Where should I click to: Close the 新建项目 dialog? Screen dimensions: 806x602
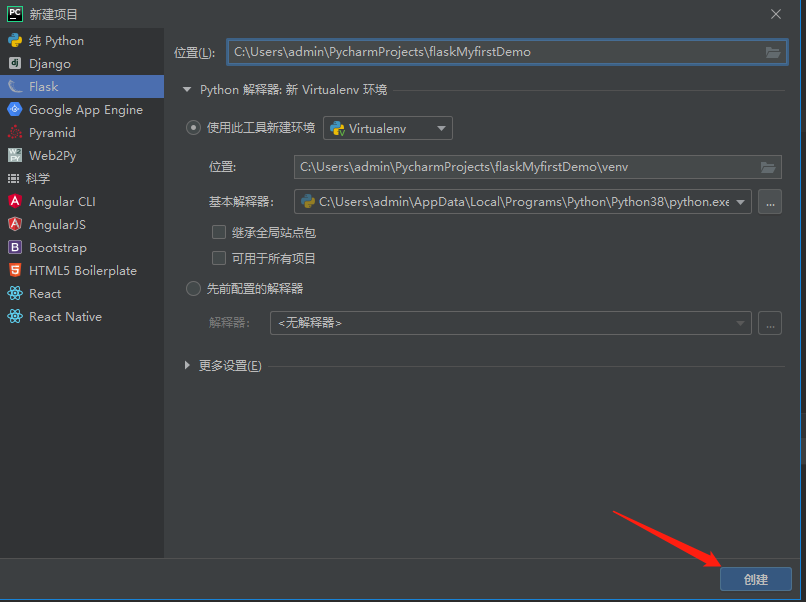coord(776,14)
